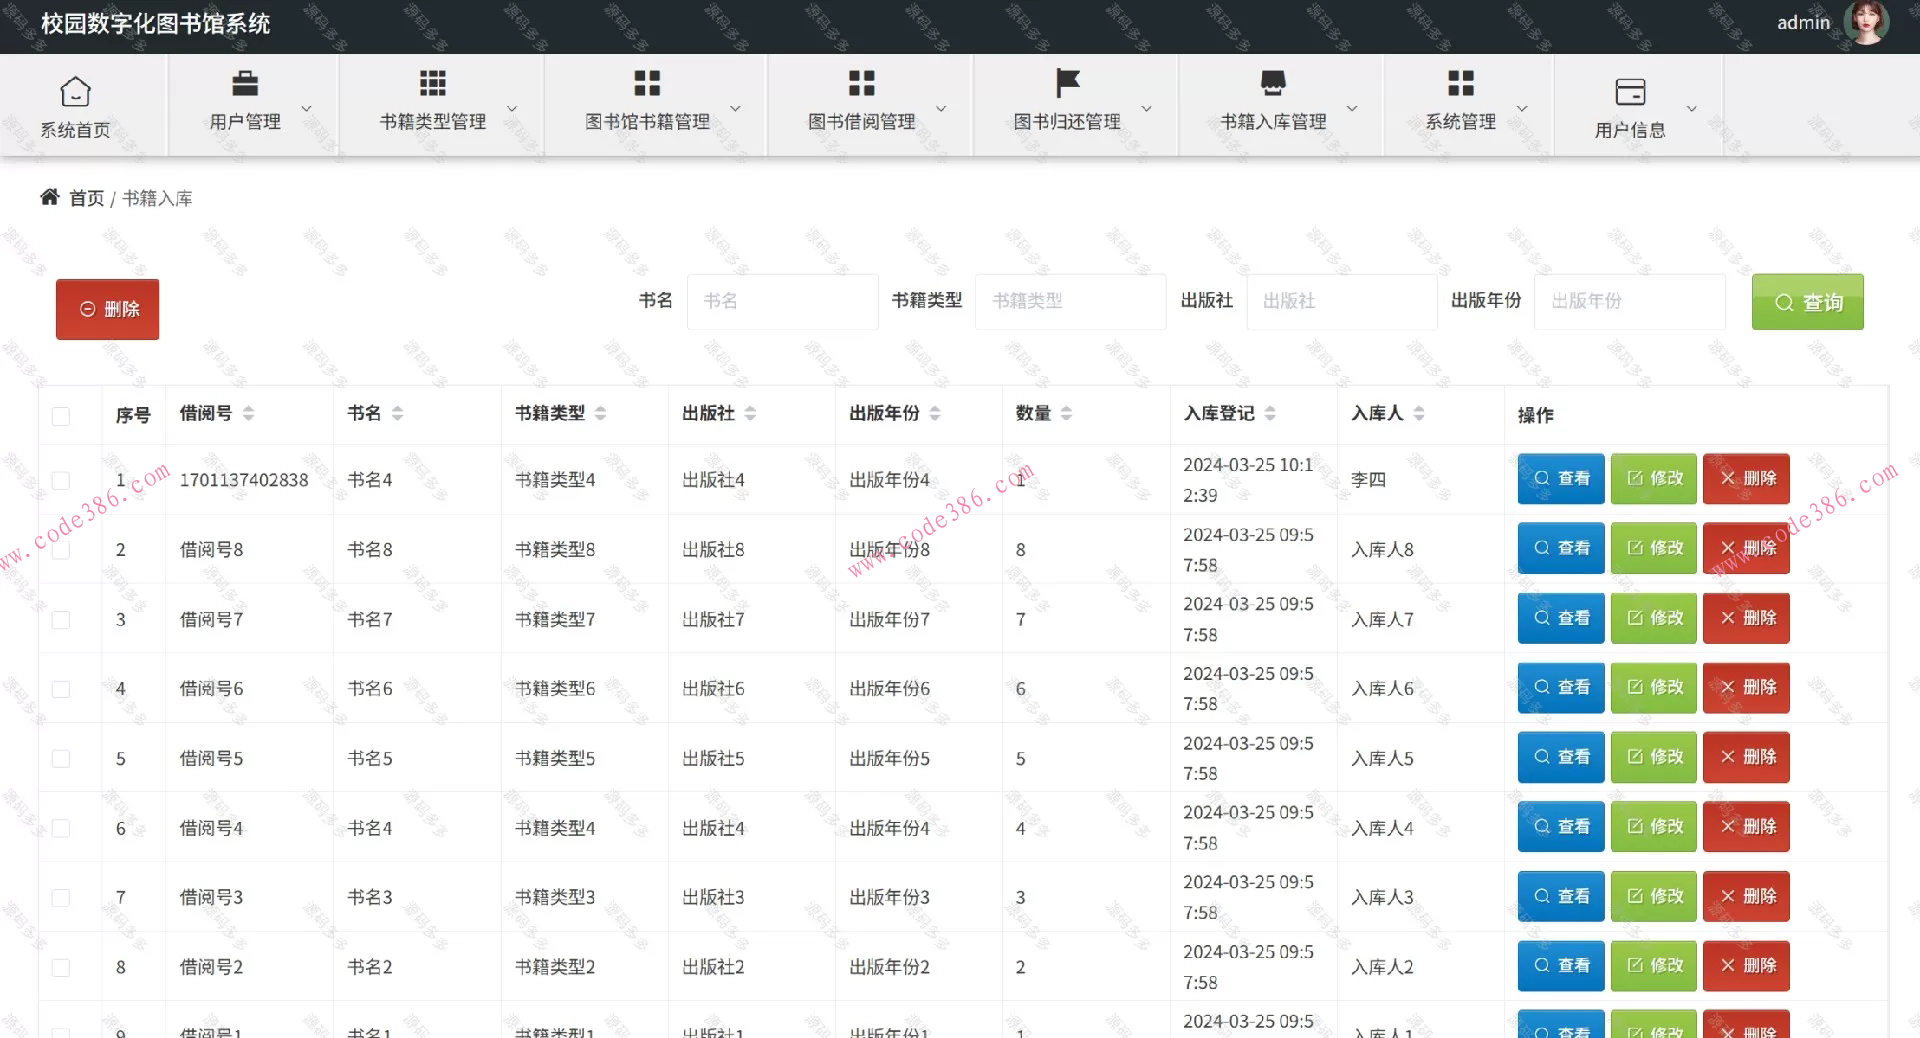Edit the 借阅号7 record with 修改
This screenshot has height=1038, width=1920.
(1654, 618)
